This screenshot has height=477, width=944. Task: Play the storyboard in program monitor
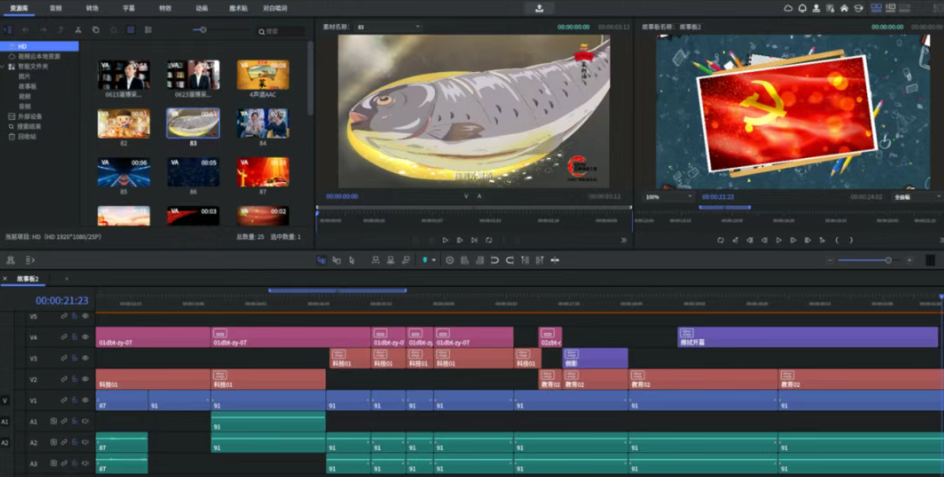click(x=778, y=240)
